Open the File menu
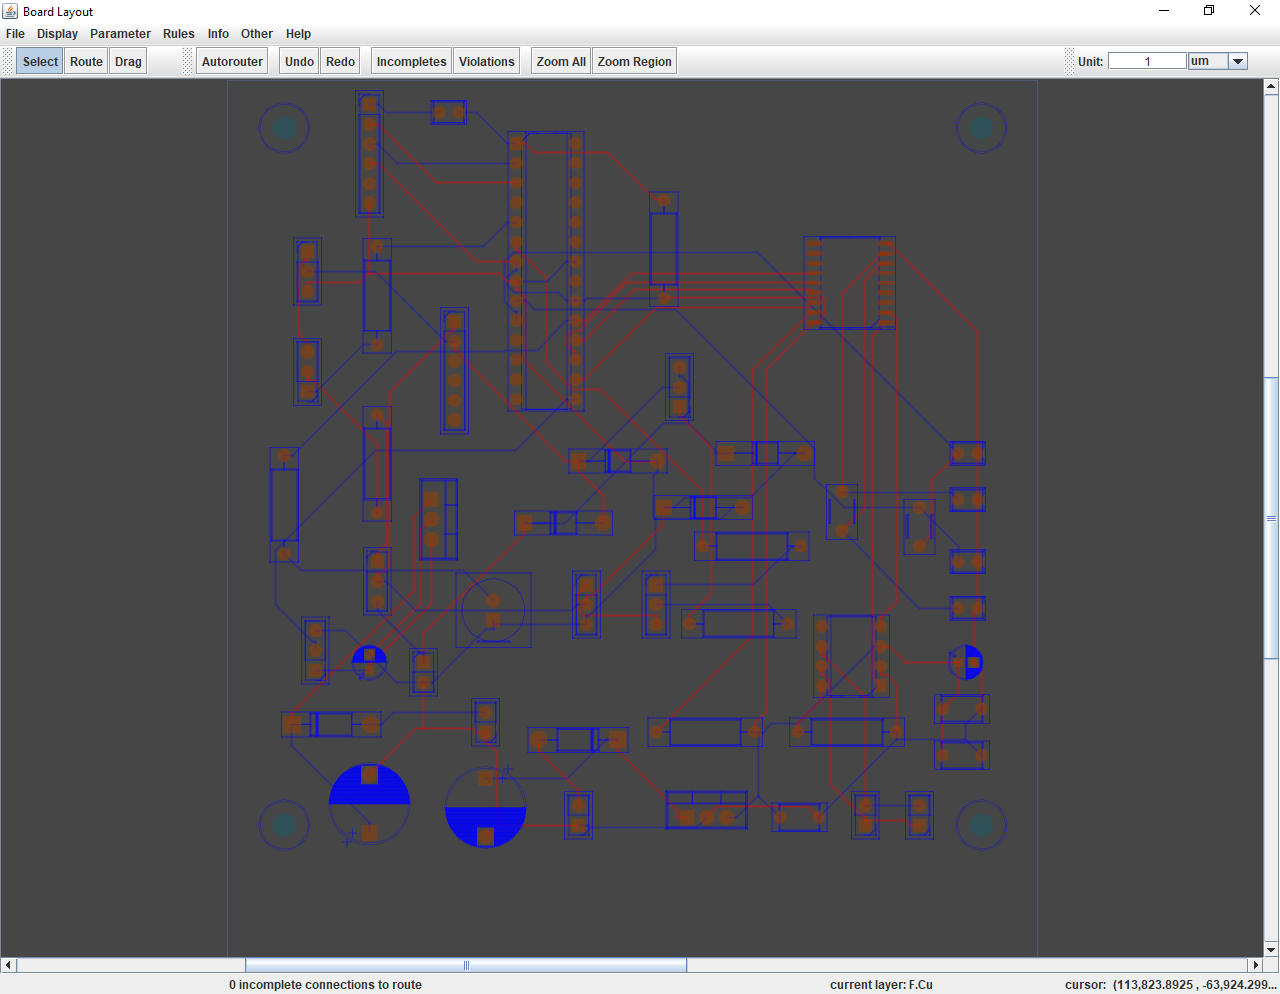The width and height of the screenshot is (1280, 994). click(15, 33)
